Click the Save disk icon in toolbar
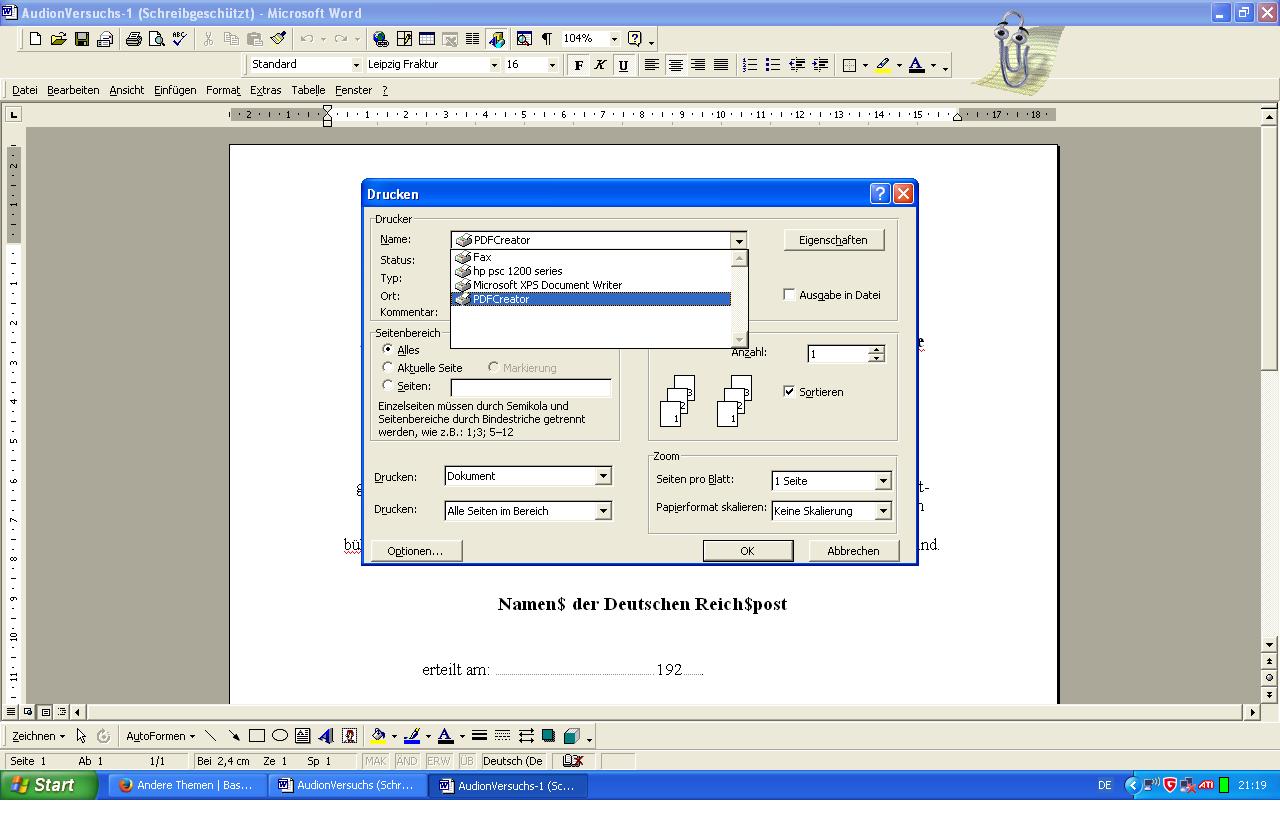Viewport: 1280px width, 830px height. tap(82, 39)
